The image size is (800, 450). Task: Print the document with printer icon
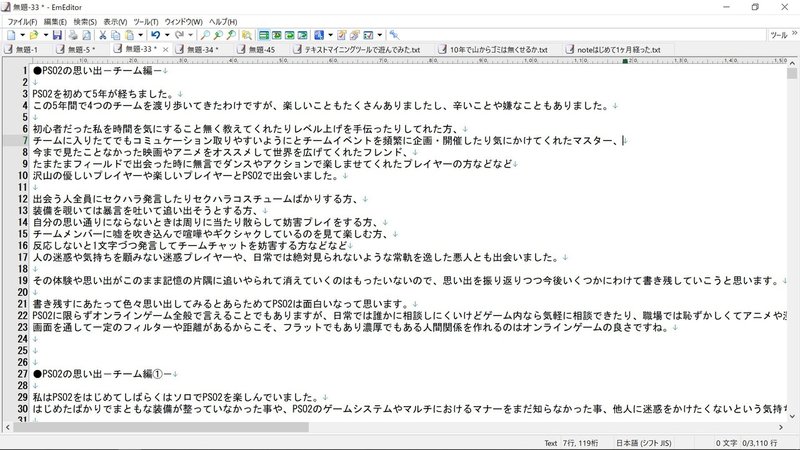(73, 35)
